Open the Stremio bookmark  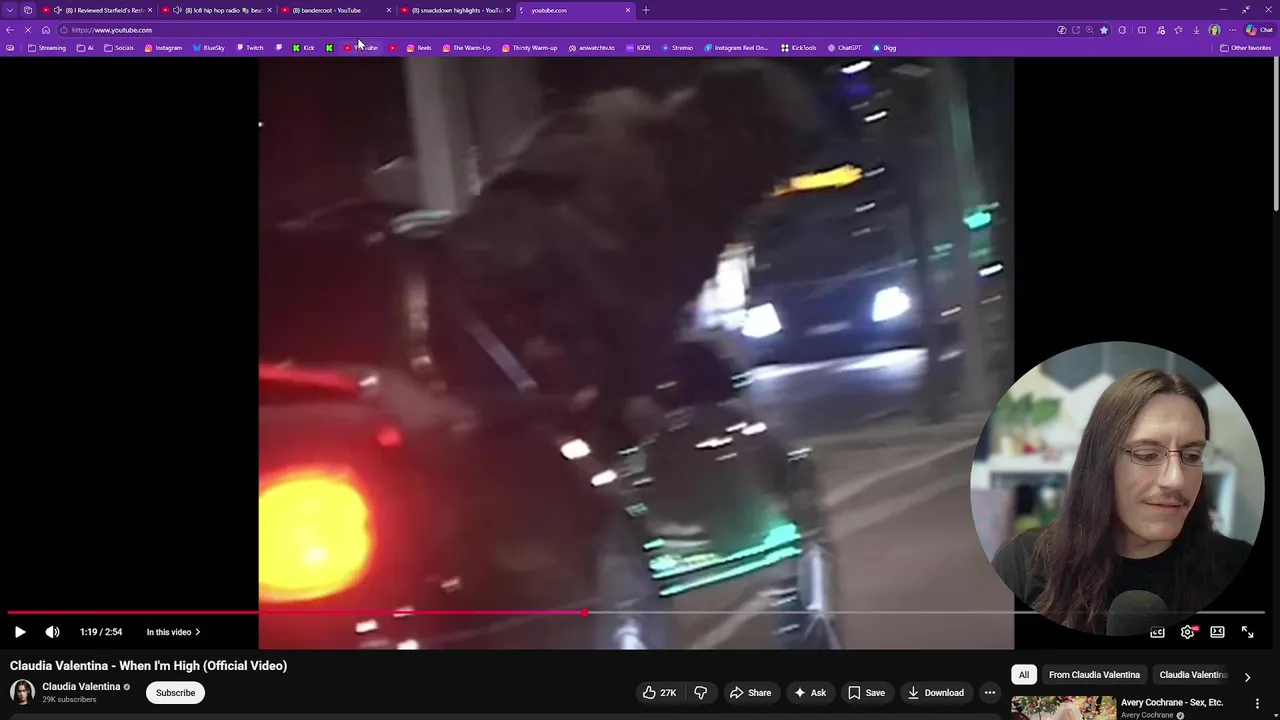[678, 48]
